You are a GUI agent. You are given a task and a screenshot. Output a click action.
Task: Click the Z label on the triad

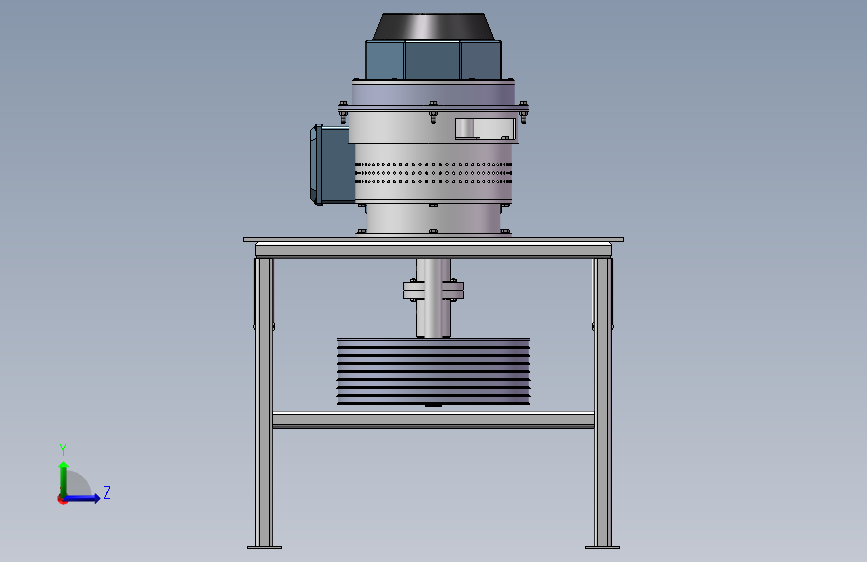coord(107,492)
